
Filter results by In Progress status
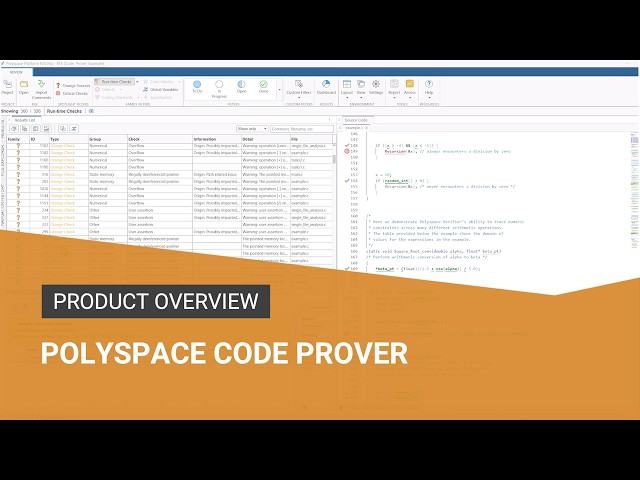click(x=219, y=89)
